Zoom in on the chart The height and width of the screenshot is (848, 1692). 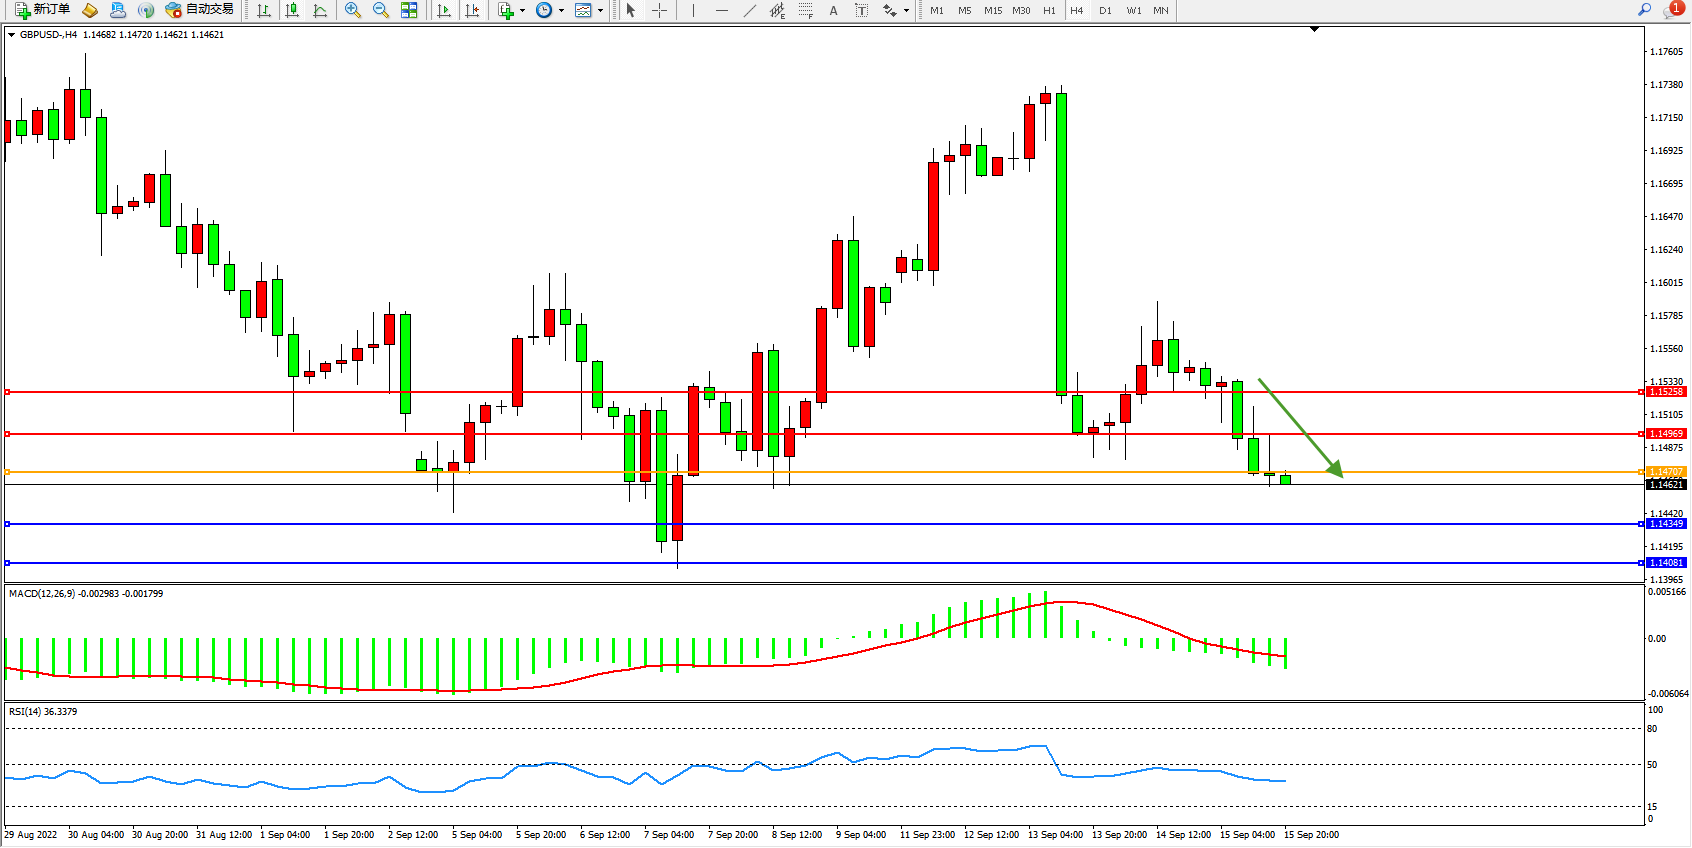[x=353, y=10]
